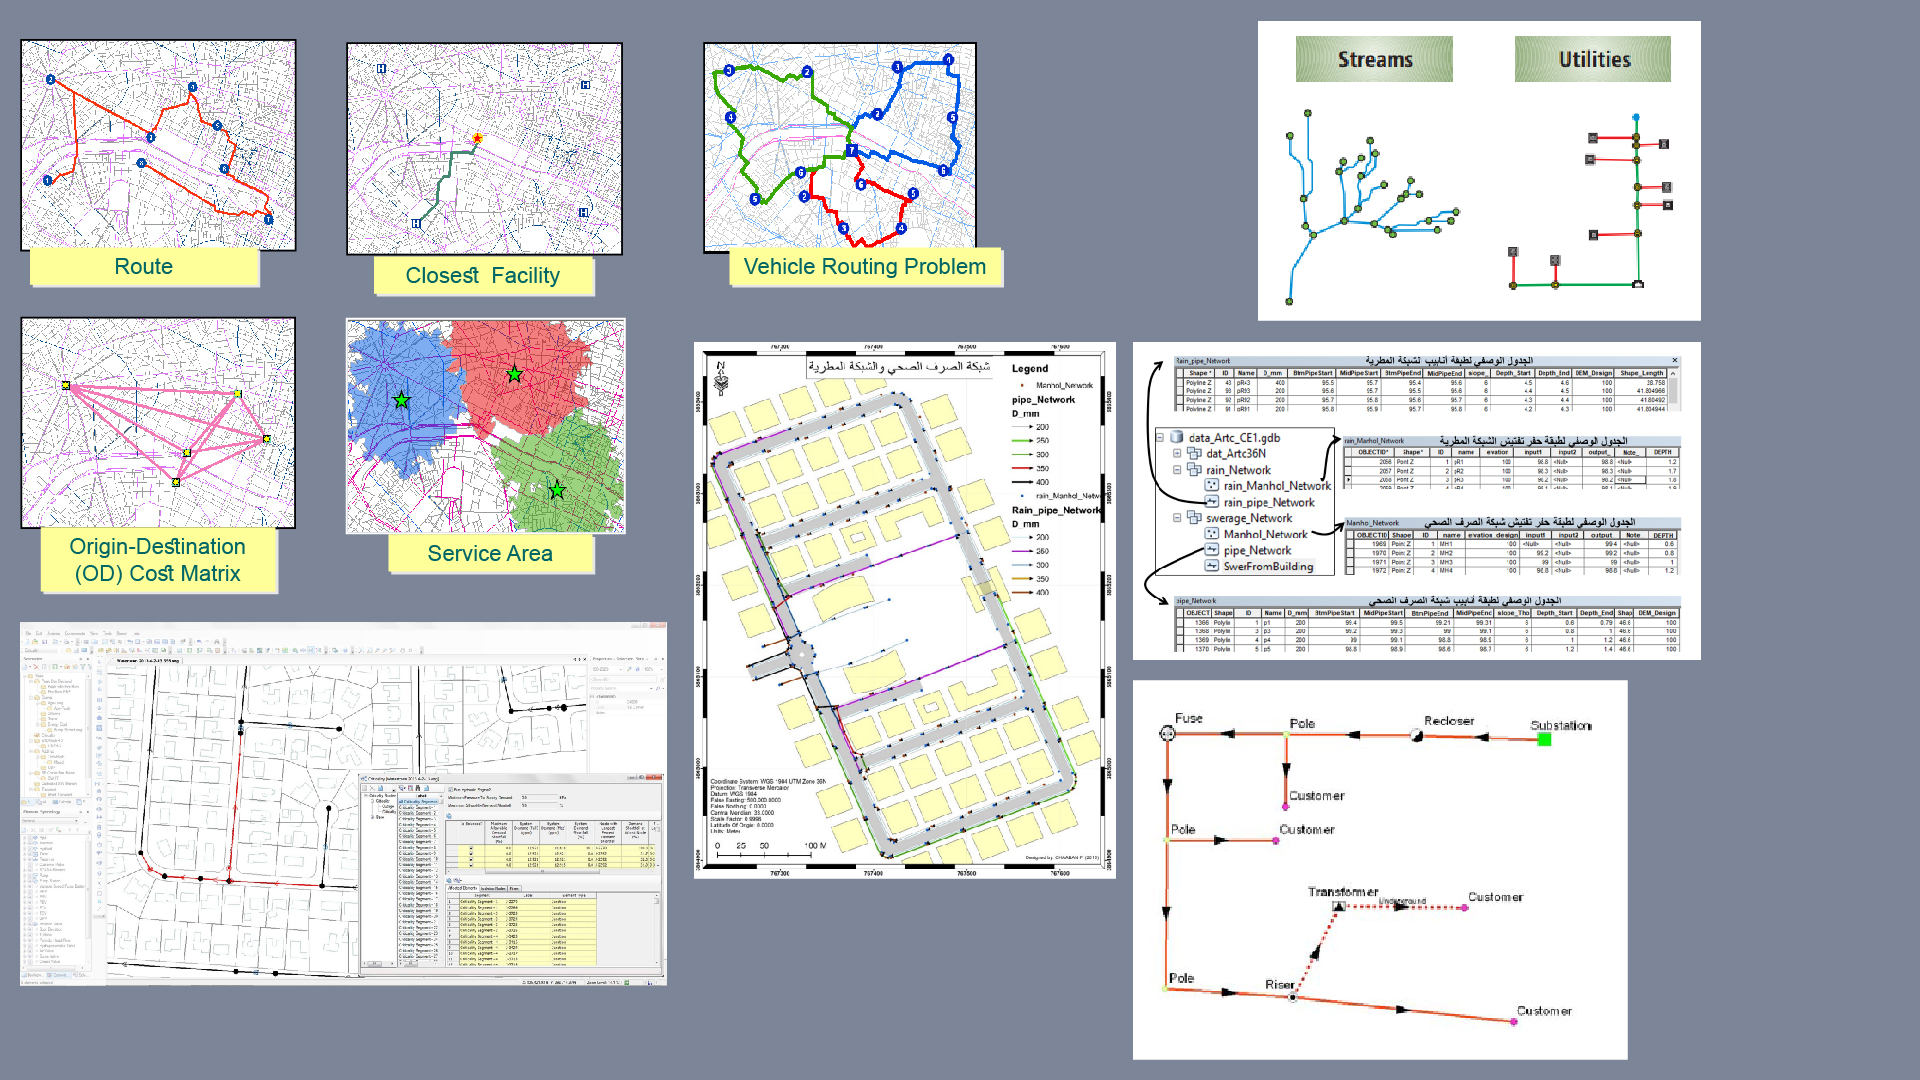Viewport: 1920px width, 1080px height.
Task: Click the cyan source node atop the Utilities diagram
Action: pyautogui.click(x=1636, y=118)
